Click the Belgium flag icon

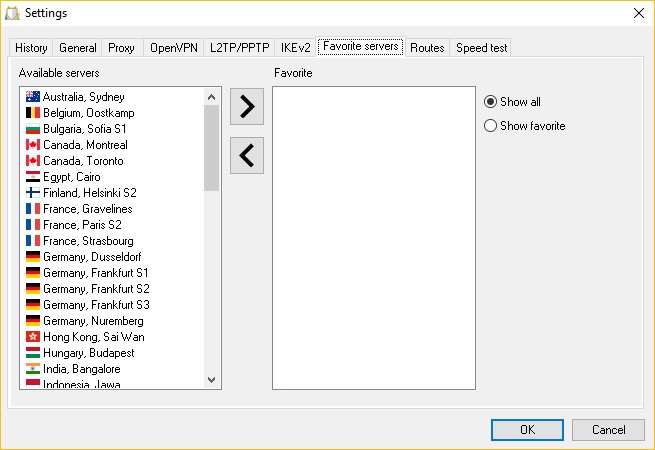point(33,113)
